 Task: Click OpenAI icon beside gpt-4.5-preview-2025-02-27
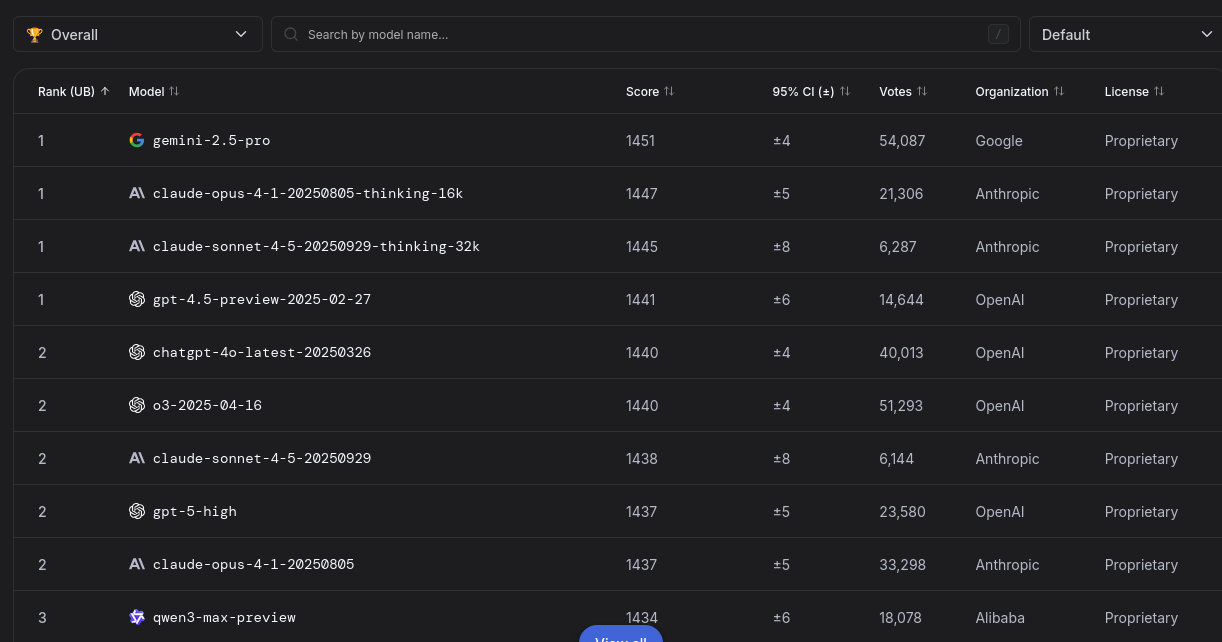(137, 299)
